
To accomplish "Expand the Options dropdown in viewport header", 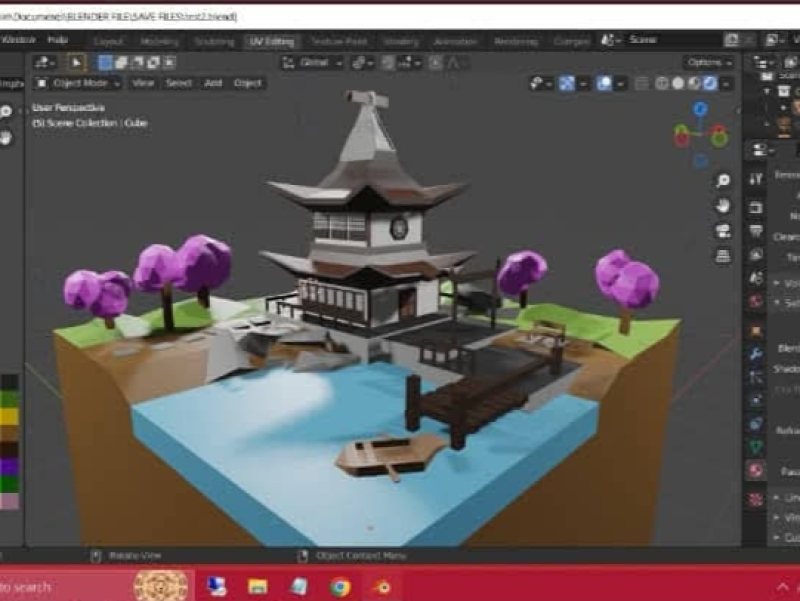I will pos(709,62).
